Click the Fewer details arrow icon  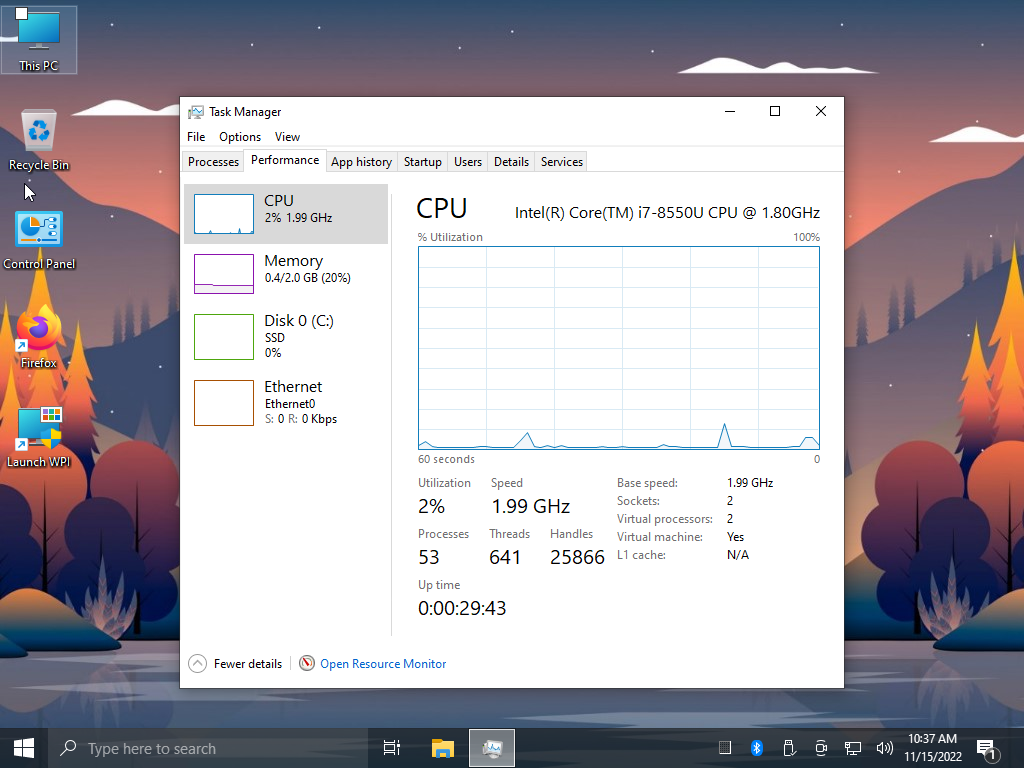click(x=197, y=664)
